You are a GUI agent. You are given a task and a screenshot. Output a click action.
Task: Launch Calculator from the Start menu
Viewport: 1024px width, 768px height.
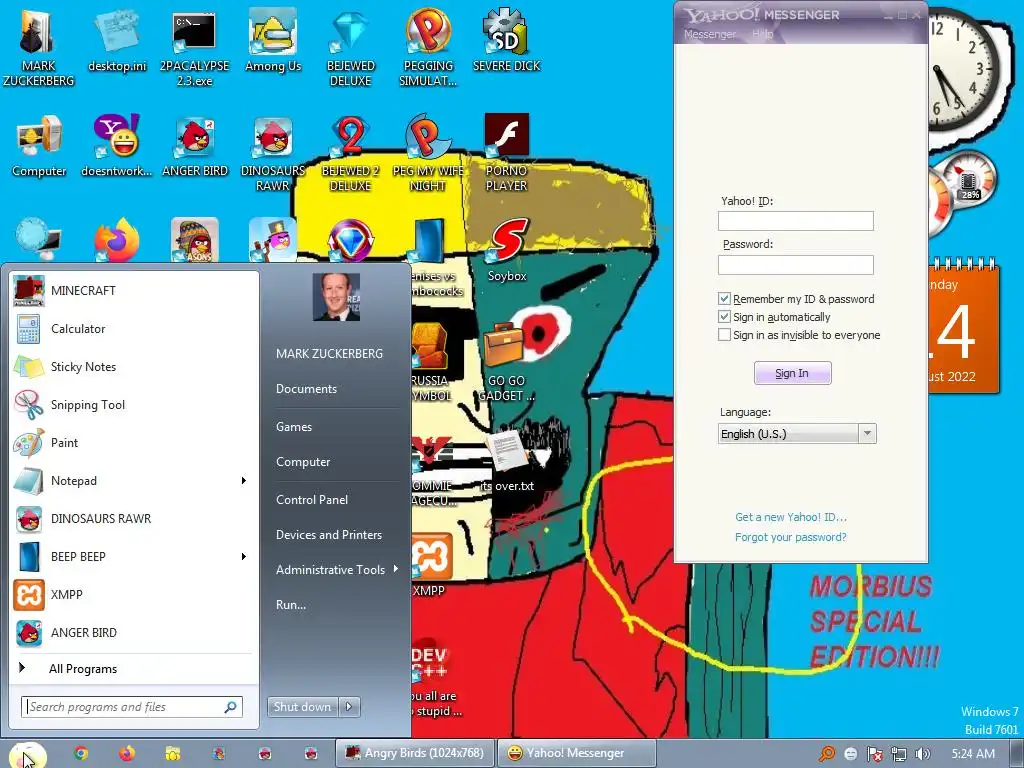click(x=134, y=328)
